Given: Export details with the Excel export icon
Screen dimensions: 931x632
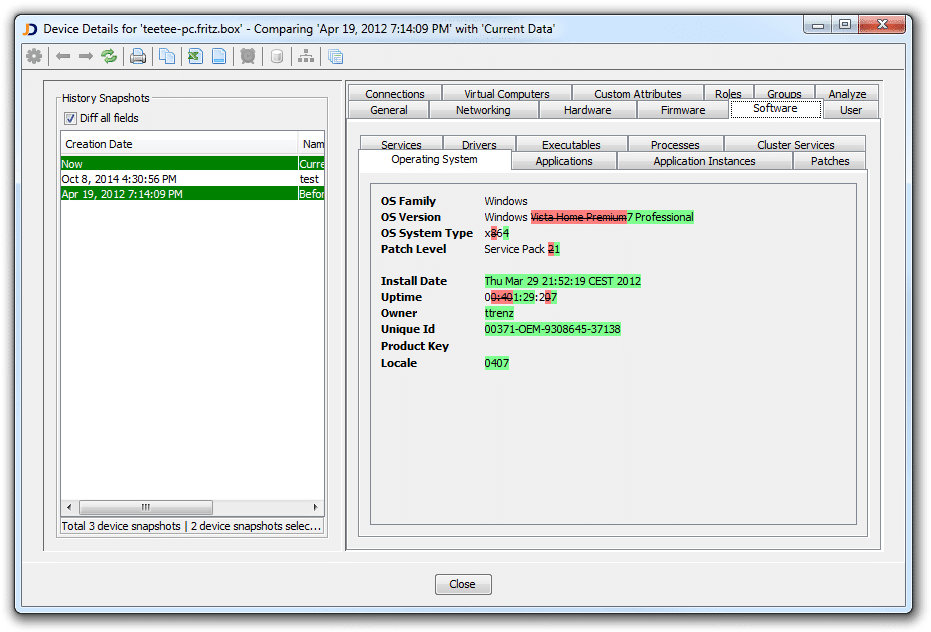Looking at the screenshot, I should pyautogui.click(x=193, y=56).
